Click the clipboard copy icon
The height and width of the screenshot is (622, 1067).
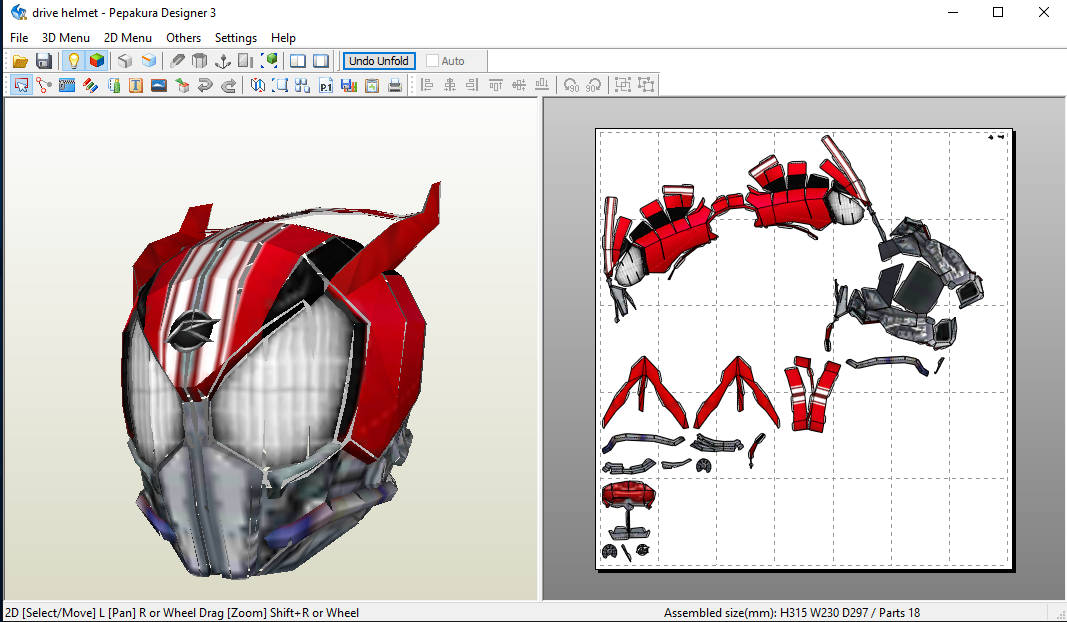pyautogui.click(x=372, y=85)
